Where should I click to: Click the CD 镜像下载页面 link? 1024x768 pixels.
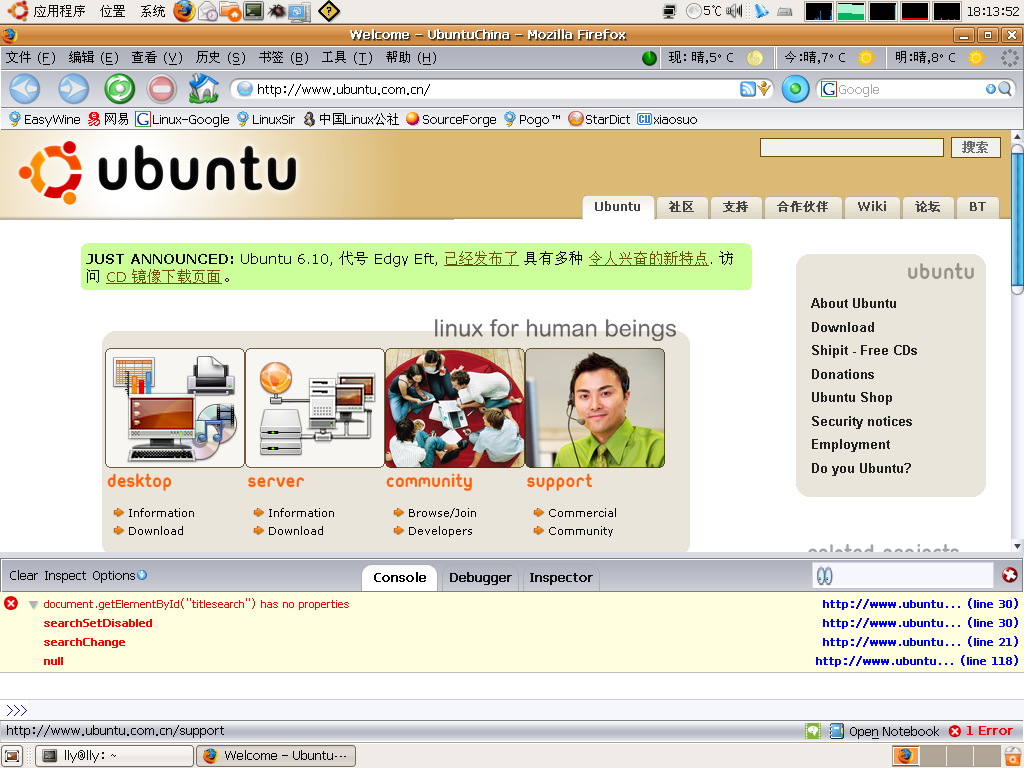click(x=163, y=277)
